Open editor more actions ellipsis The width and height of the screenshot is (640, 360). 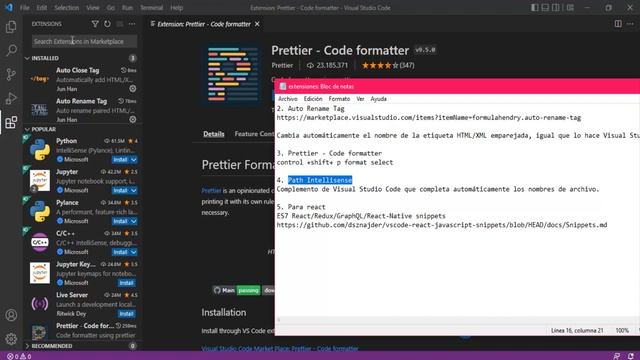tap(631, 24)
